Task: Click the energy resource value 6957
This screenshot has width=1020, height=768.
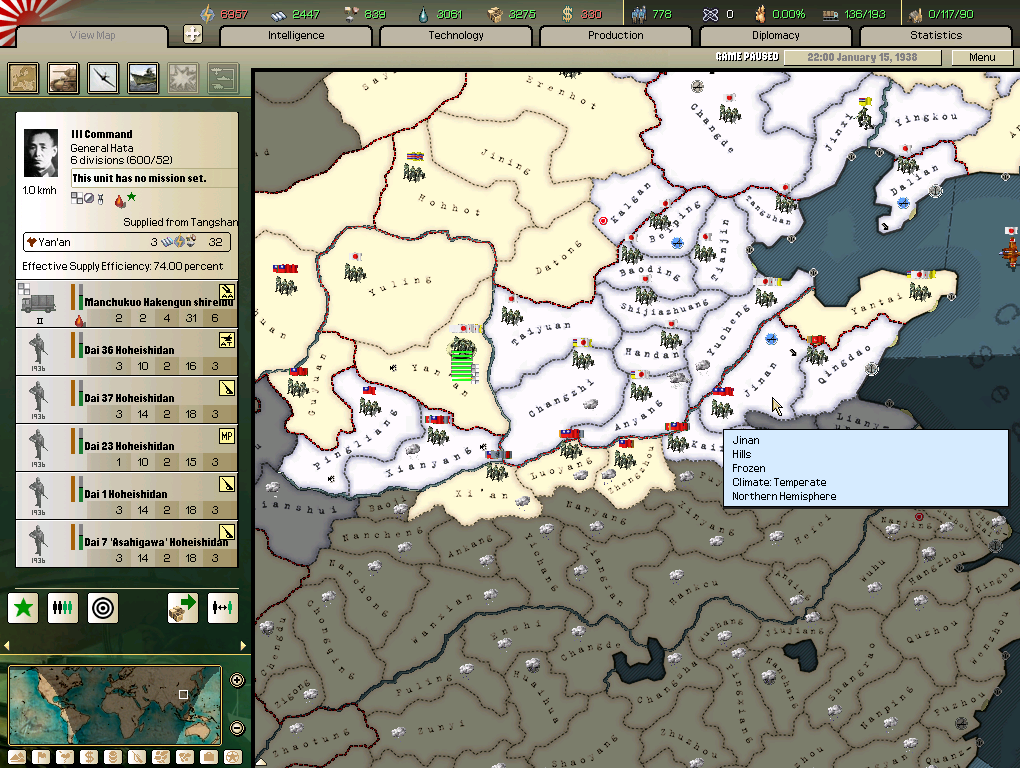Action: 234,14
